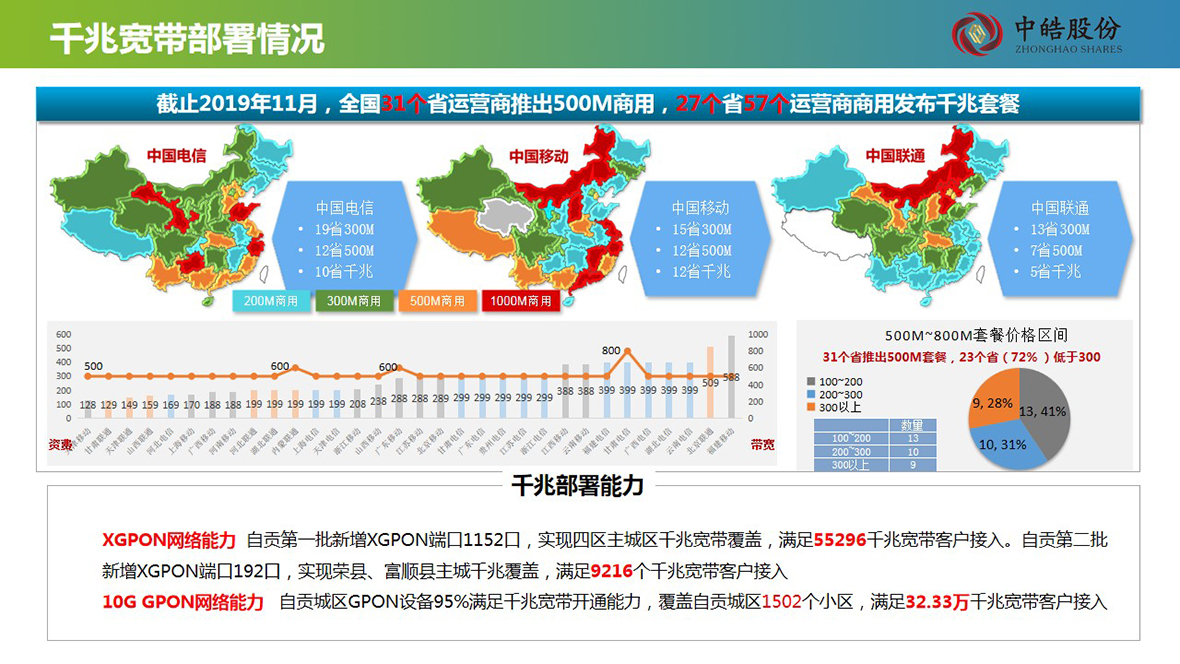Click the red number 55296

click(840, 540)
